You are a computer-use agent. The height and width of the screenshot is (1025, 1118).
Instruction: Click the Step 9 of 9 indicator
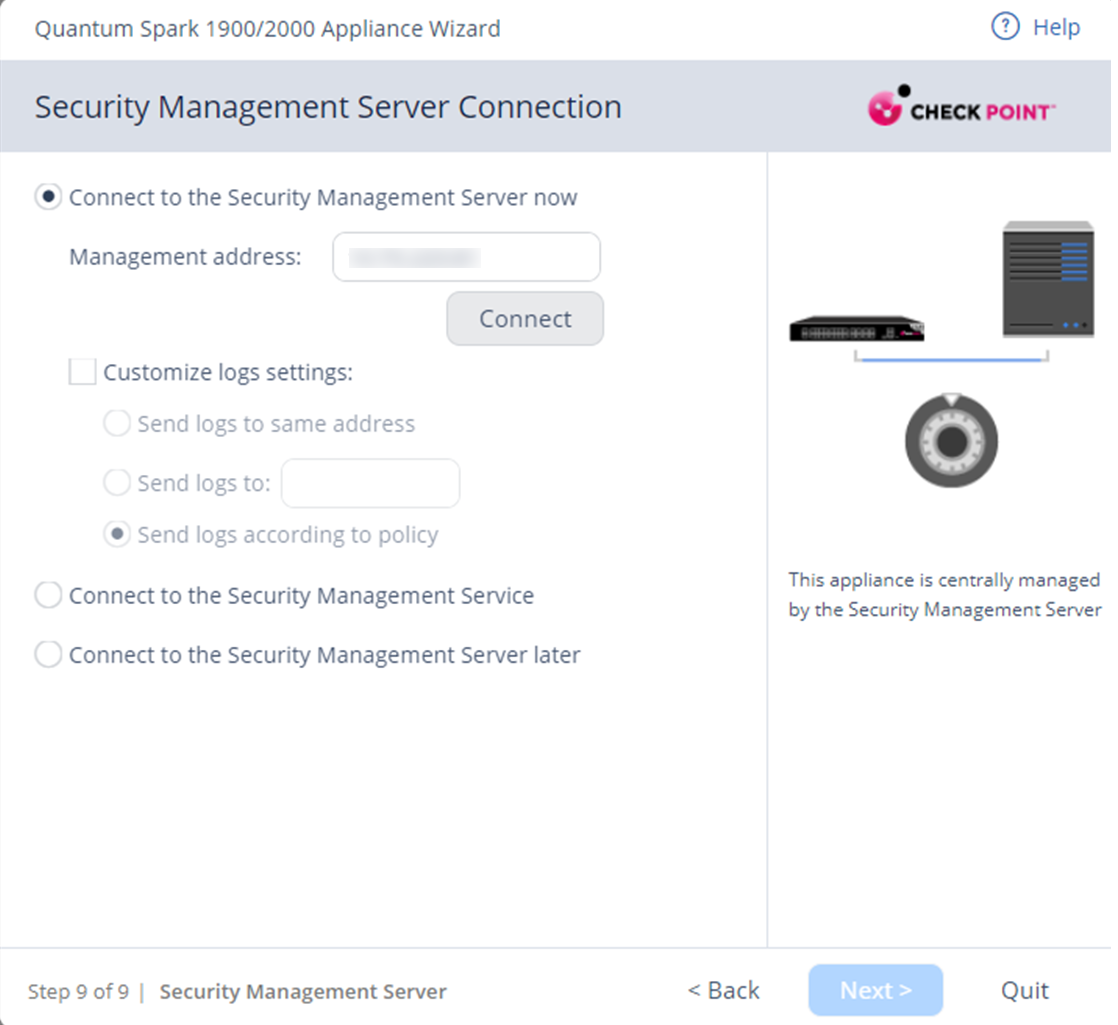click(x=78, y=991)
